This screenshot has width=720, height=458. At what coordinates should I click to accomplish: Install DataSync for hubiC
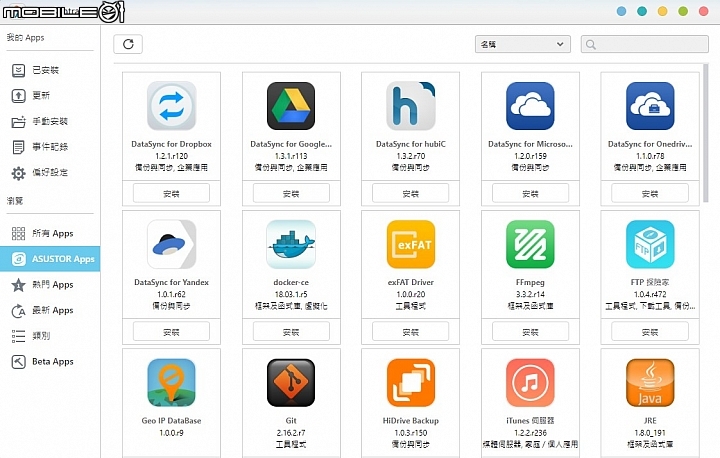click(411, 193)
